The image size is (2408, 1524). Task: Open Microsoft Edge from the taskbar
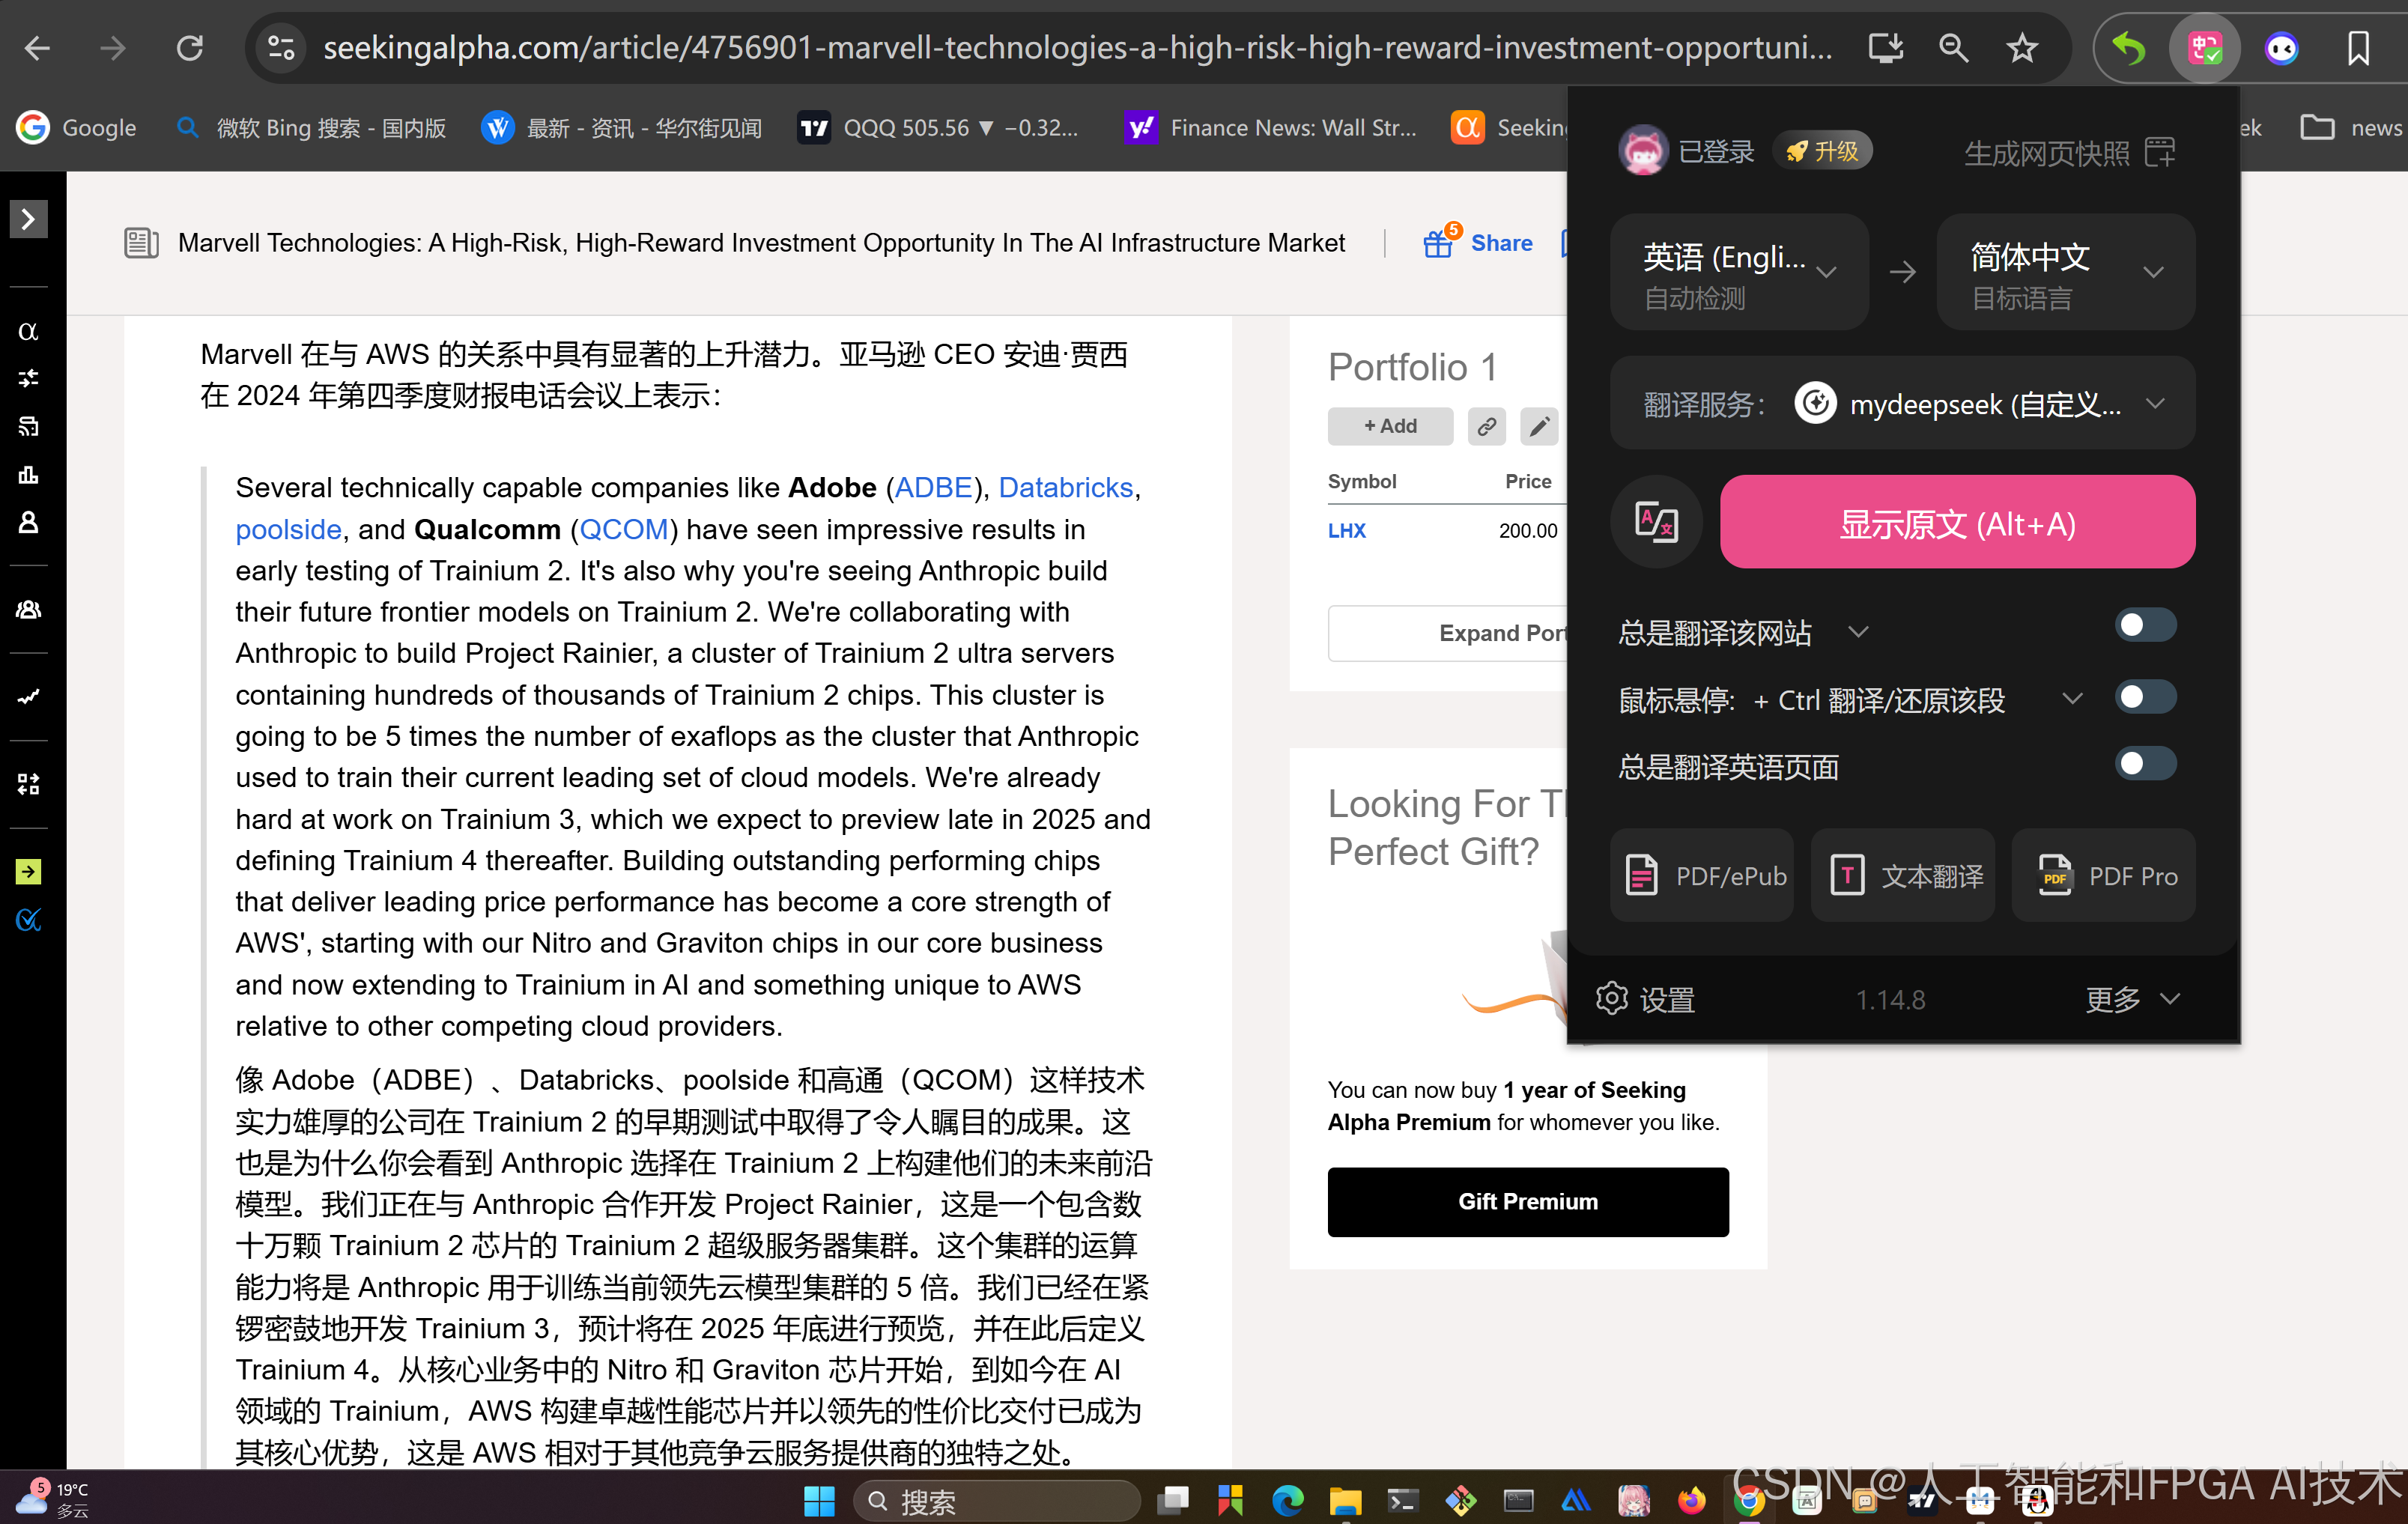point(1287,1501)
